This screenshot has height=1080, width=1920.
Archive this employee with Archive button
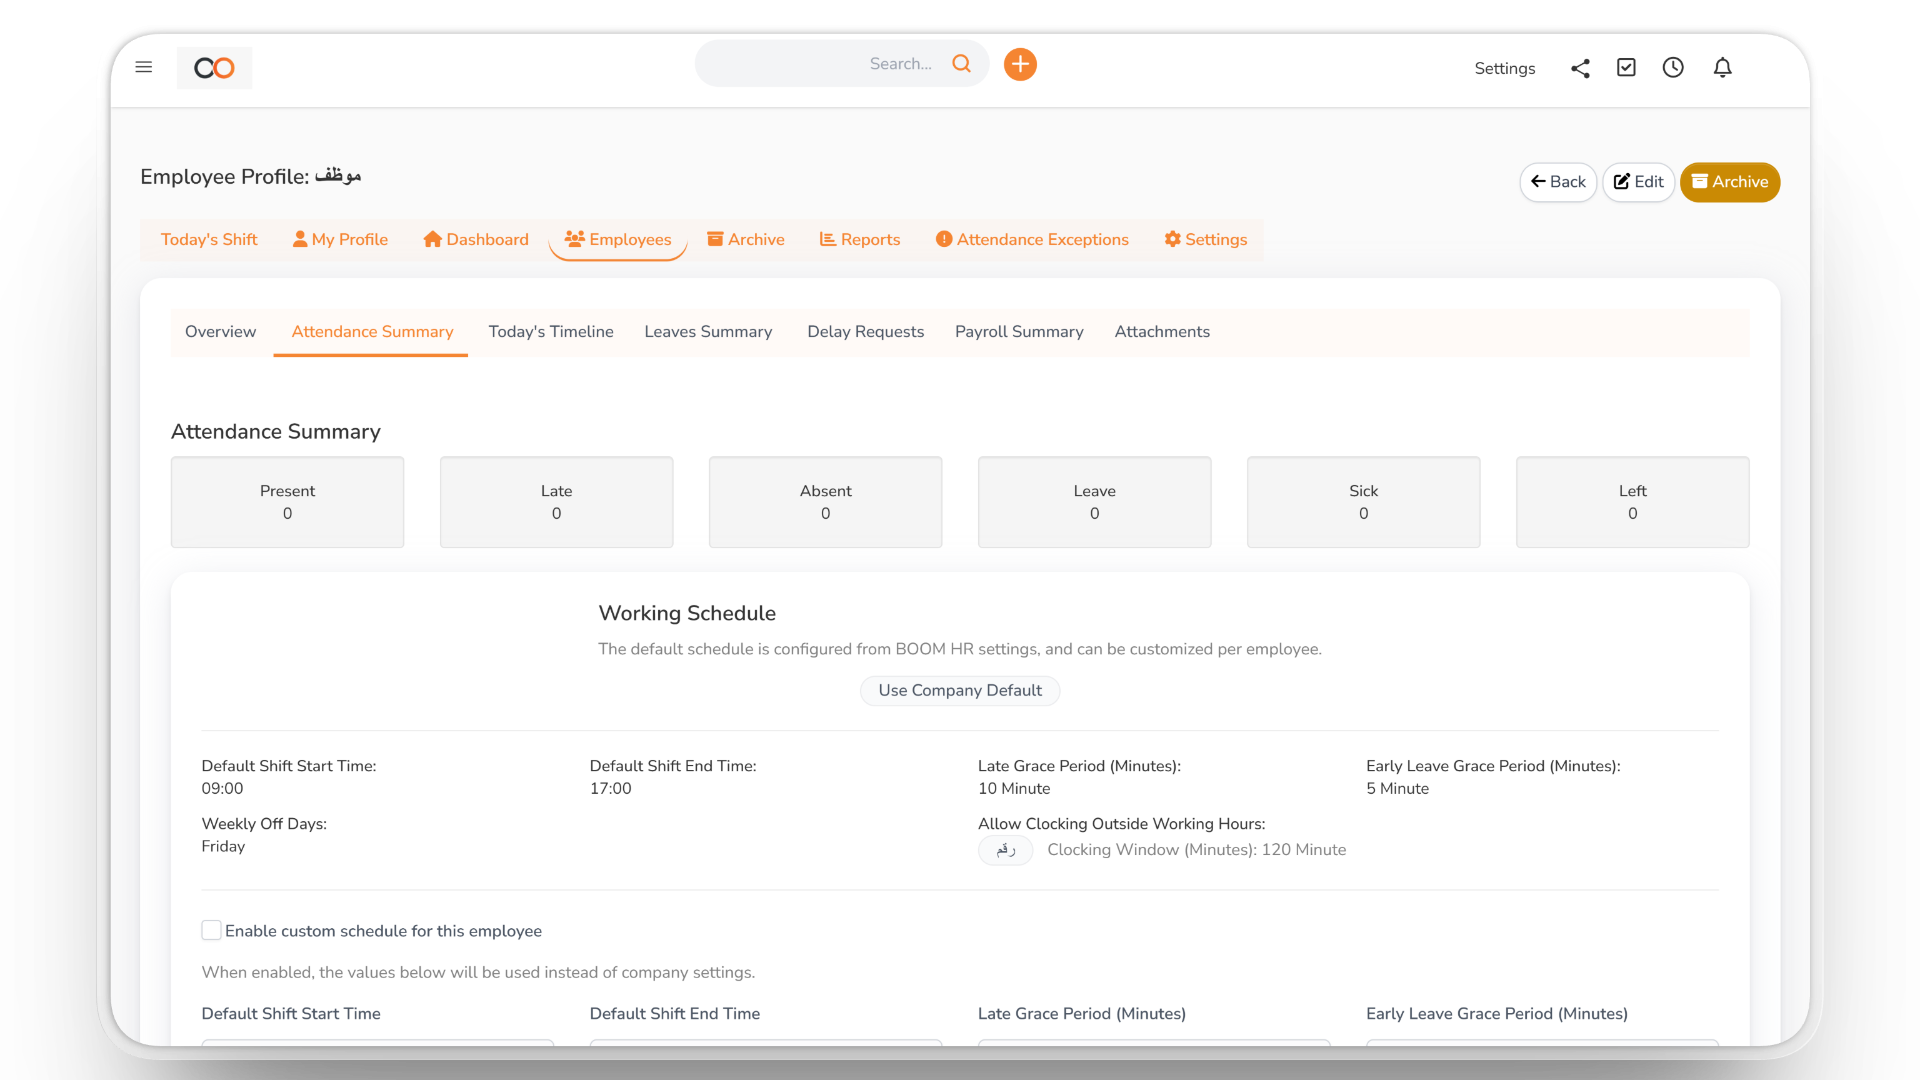click(x=1729, y=182)
